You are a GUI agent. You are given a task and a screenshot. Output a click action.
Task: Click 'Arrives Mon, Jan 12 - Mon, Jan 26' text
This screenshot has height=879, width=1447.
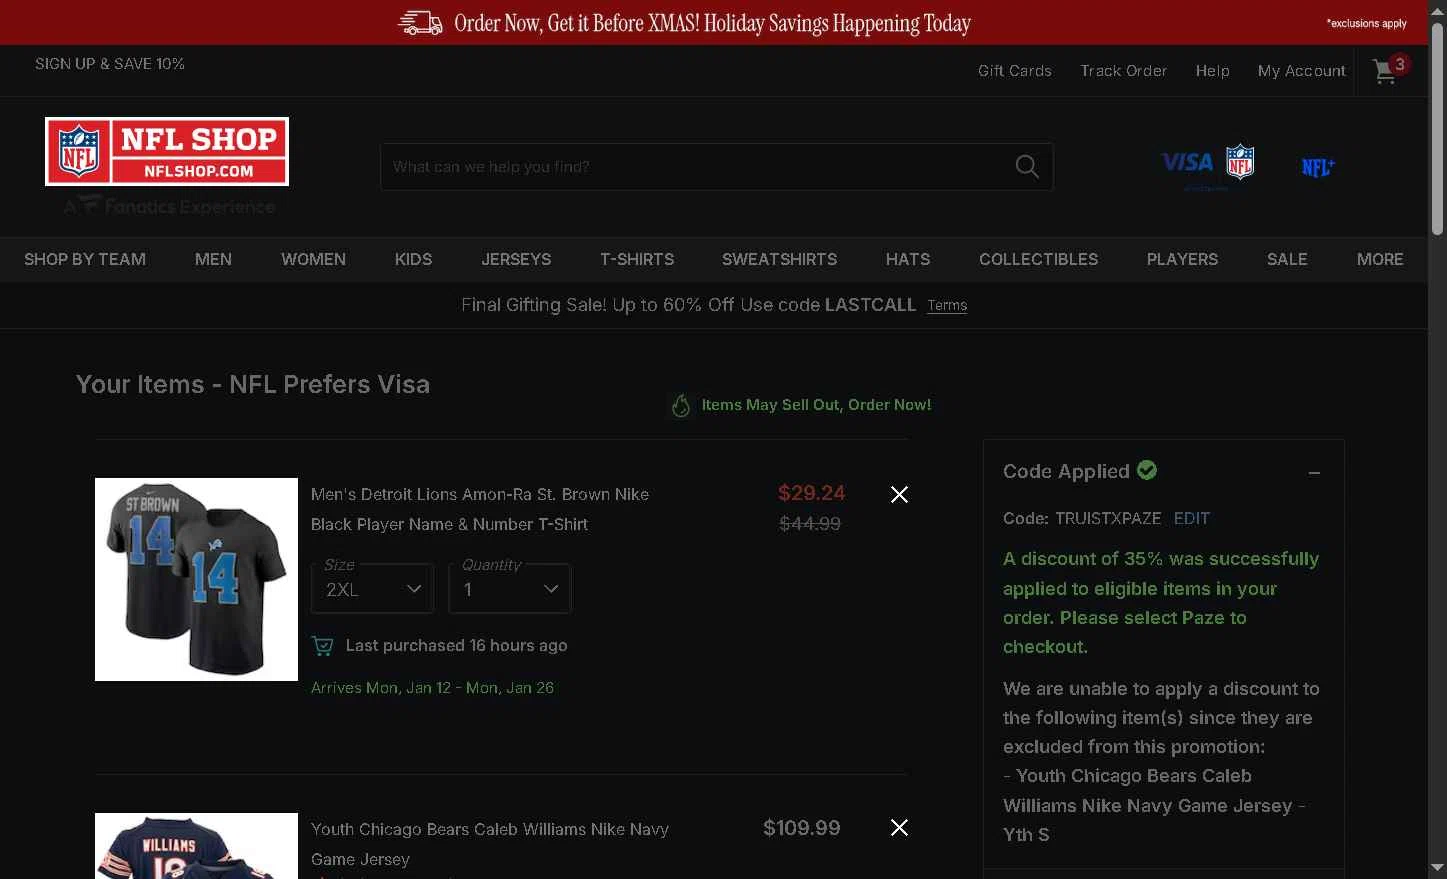(x=432, y=687)
